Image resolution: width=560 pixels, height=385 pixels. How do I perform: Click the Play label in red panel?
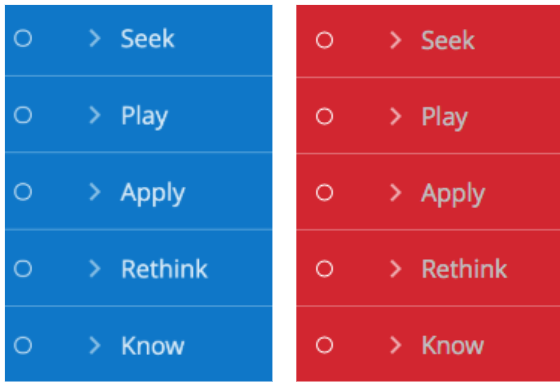click(445, 118)
